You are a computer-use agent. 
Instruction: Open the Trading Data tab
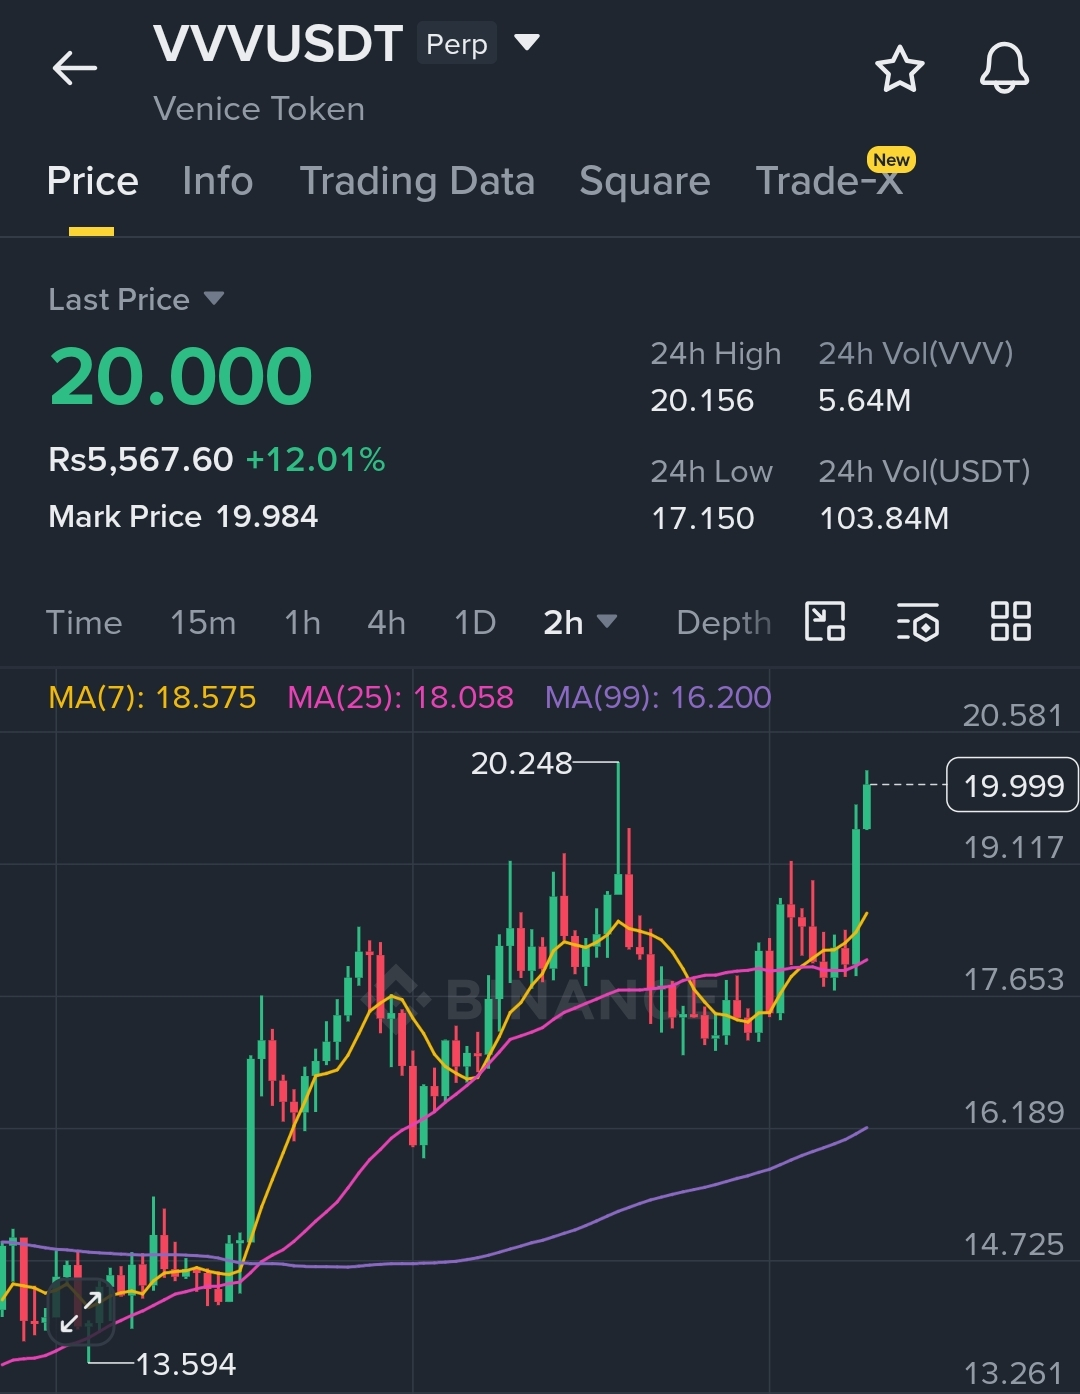tap(417, 181)
